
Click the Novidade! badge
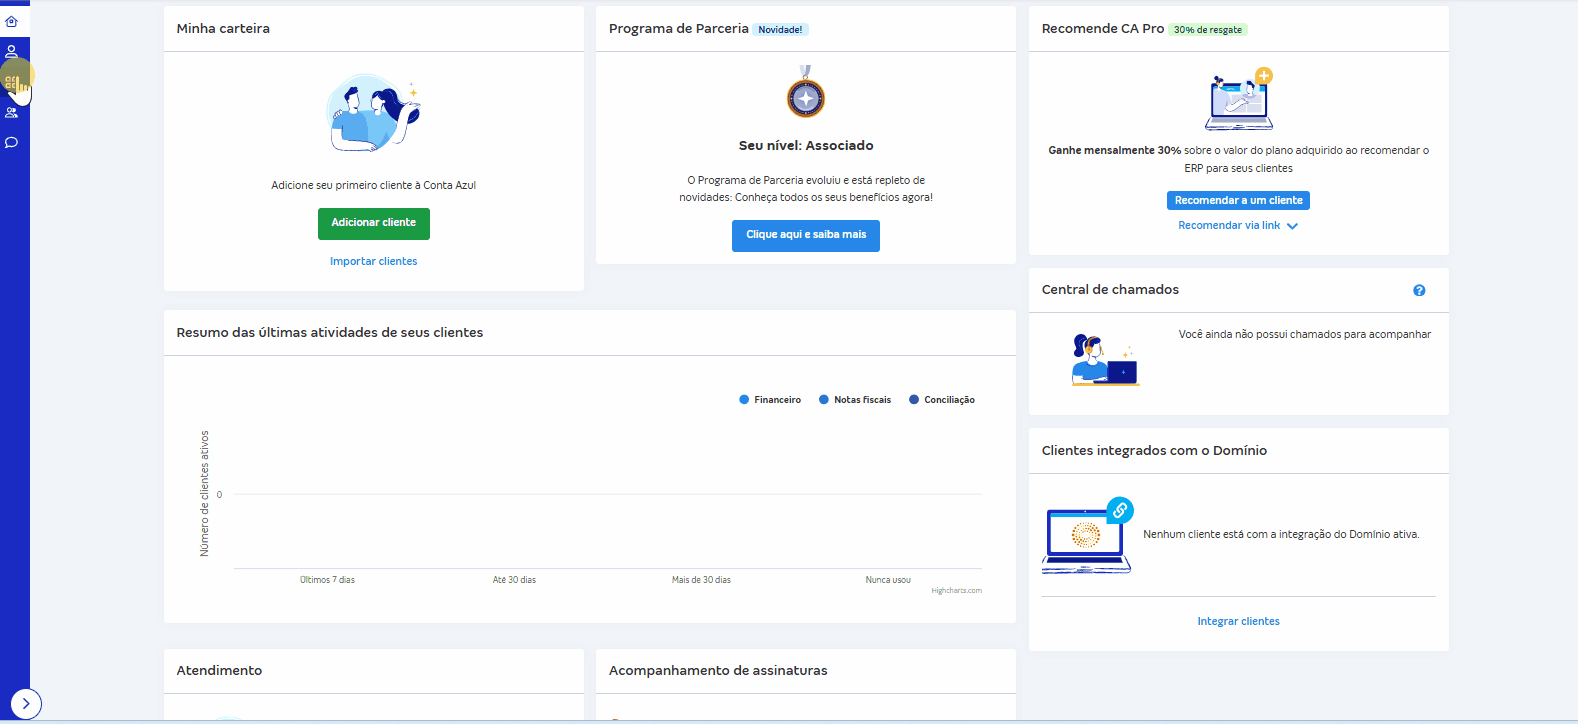(780, 30)
